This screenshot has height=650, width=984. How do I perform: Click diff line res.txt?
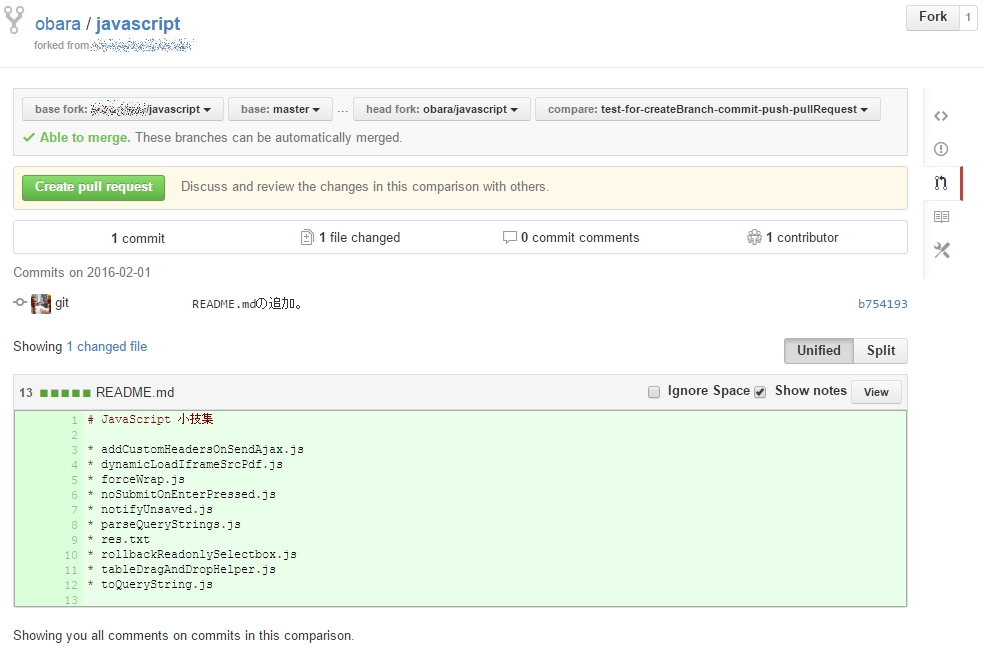[125, 540]
